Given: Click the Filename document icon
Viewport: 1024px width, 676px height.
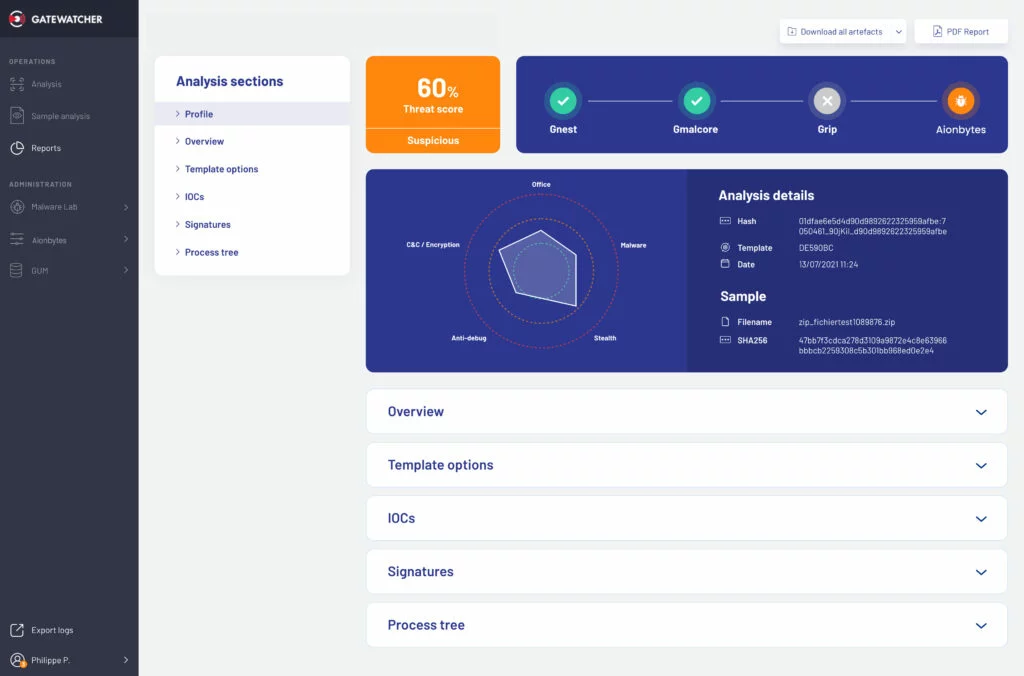Looking at the screenshot, I should coord(725,322).
